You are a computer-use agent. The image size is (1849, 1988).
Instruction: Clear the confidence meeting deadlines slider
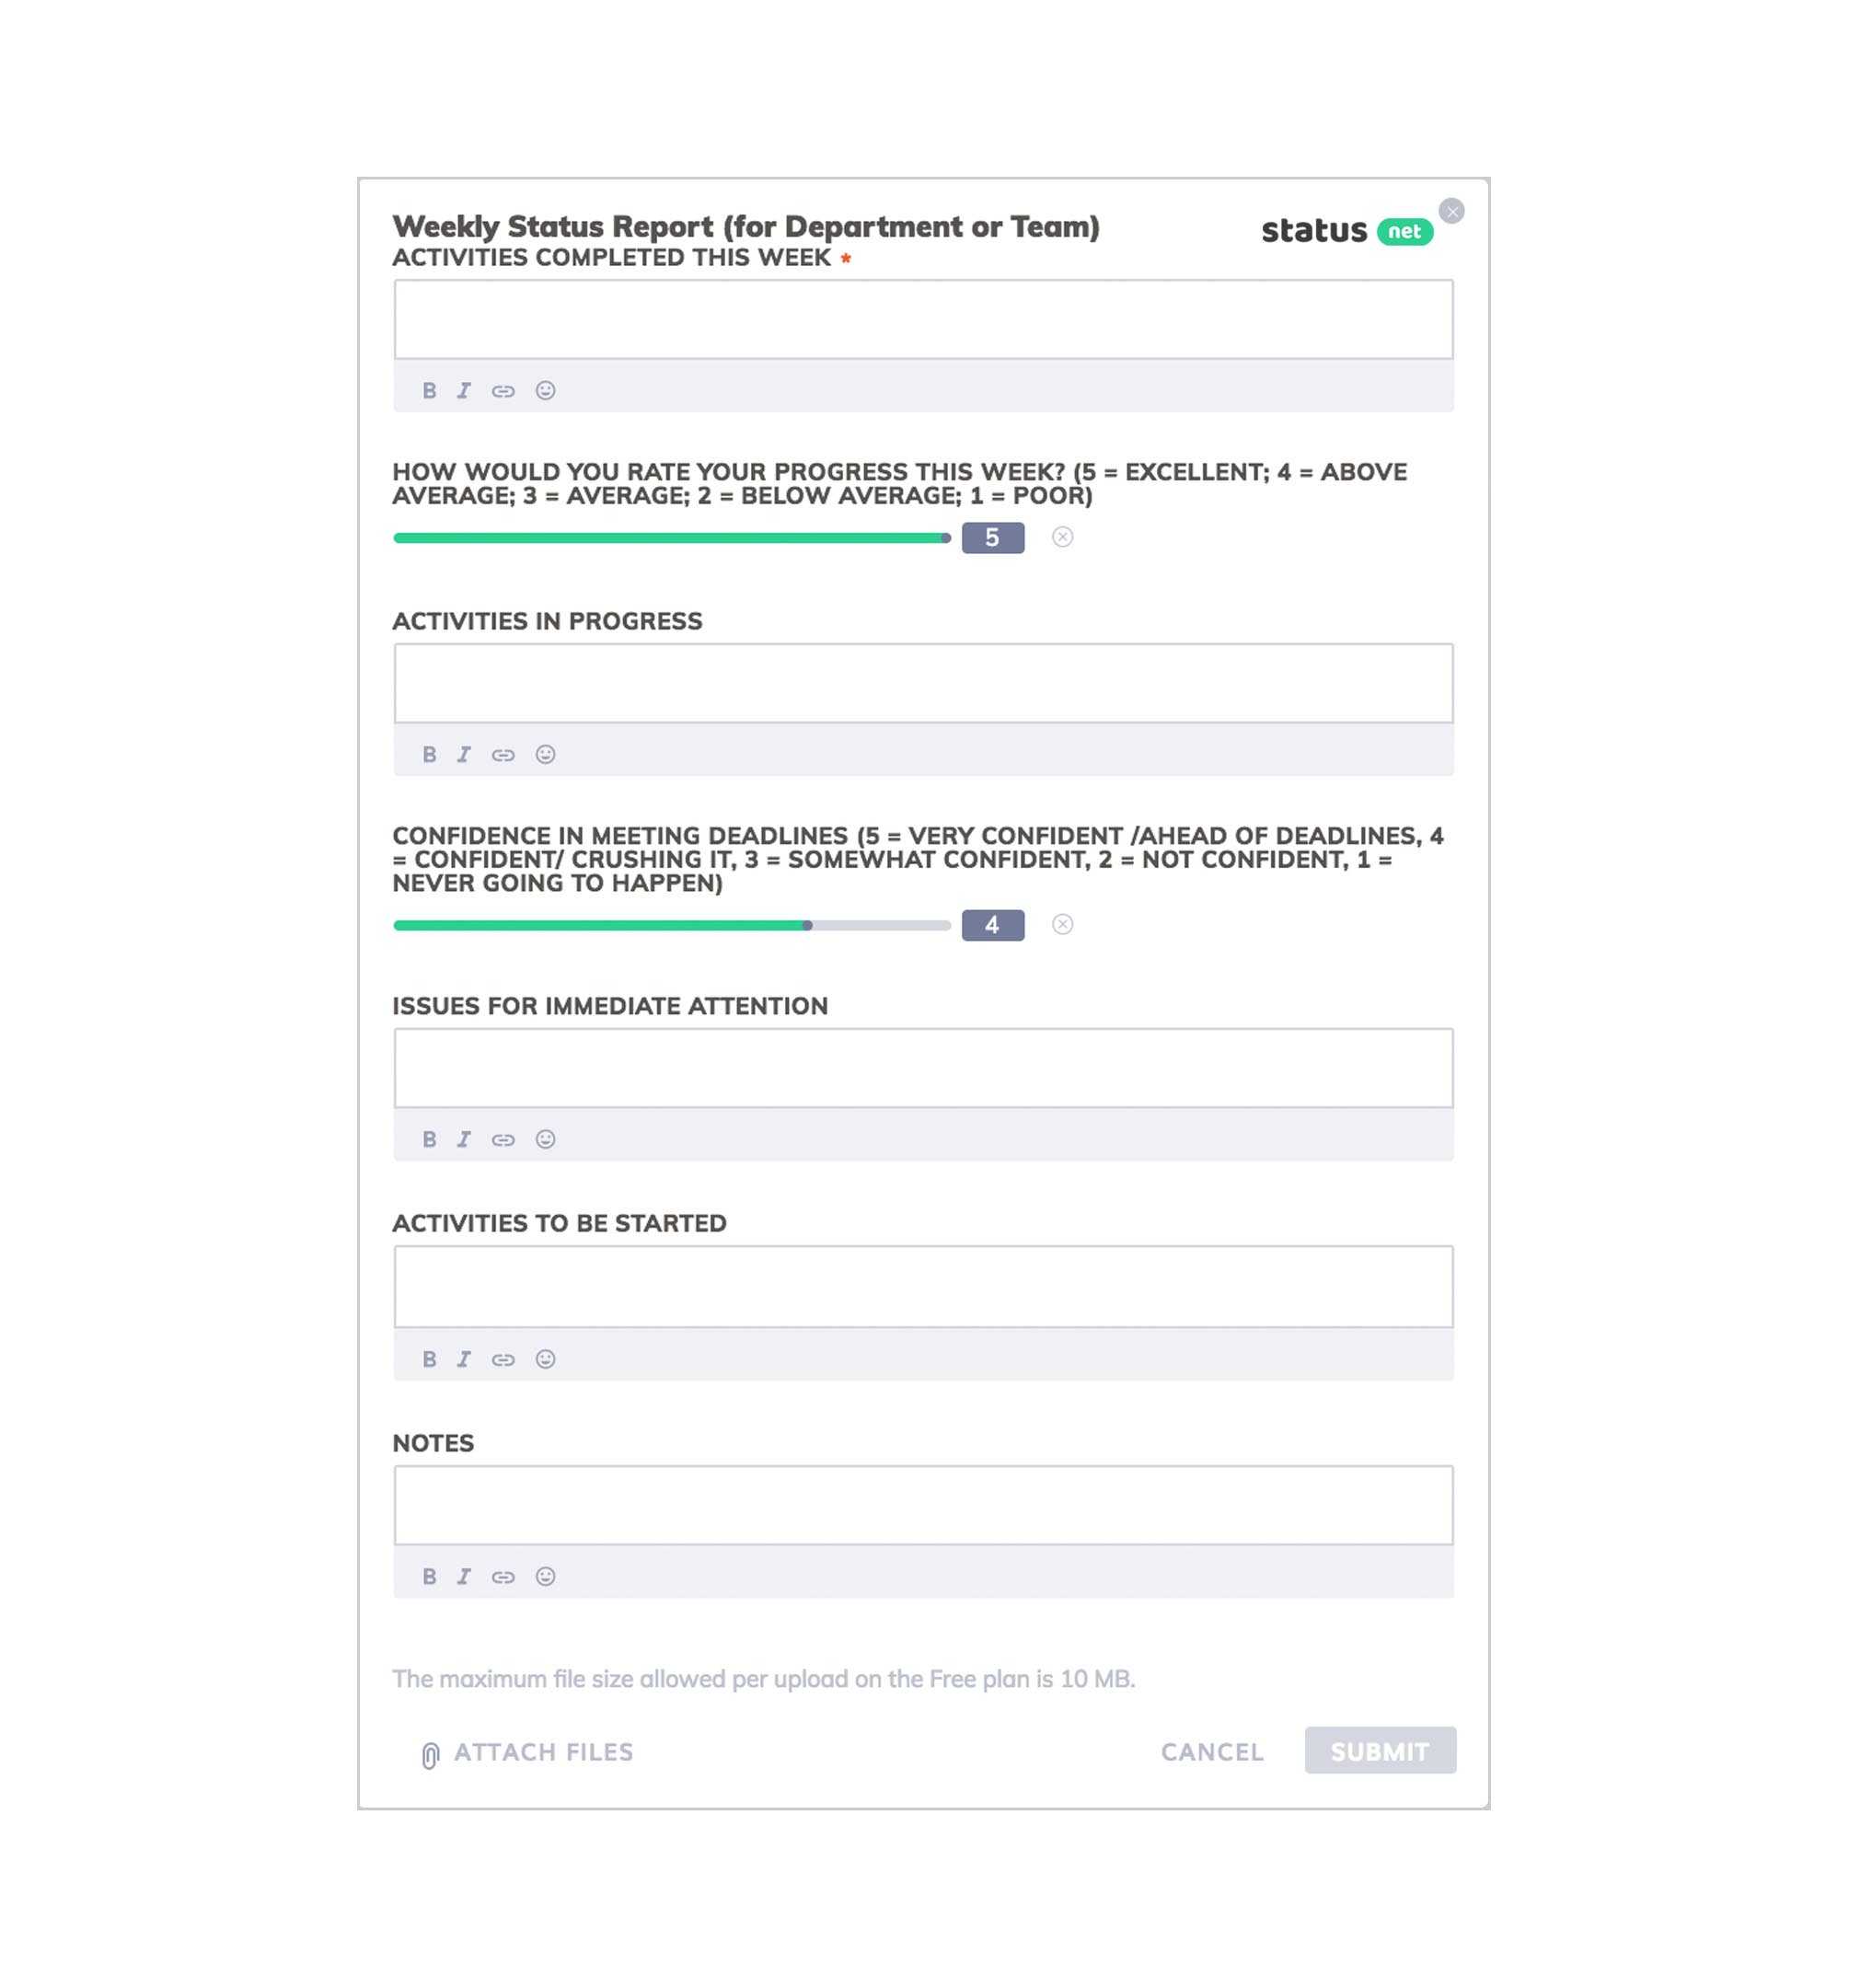[x=1067, y=923]
